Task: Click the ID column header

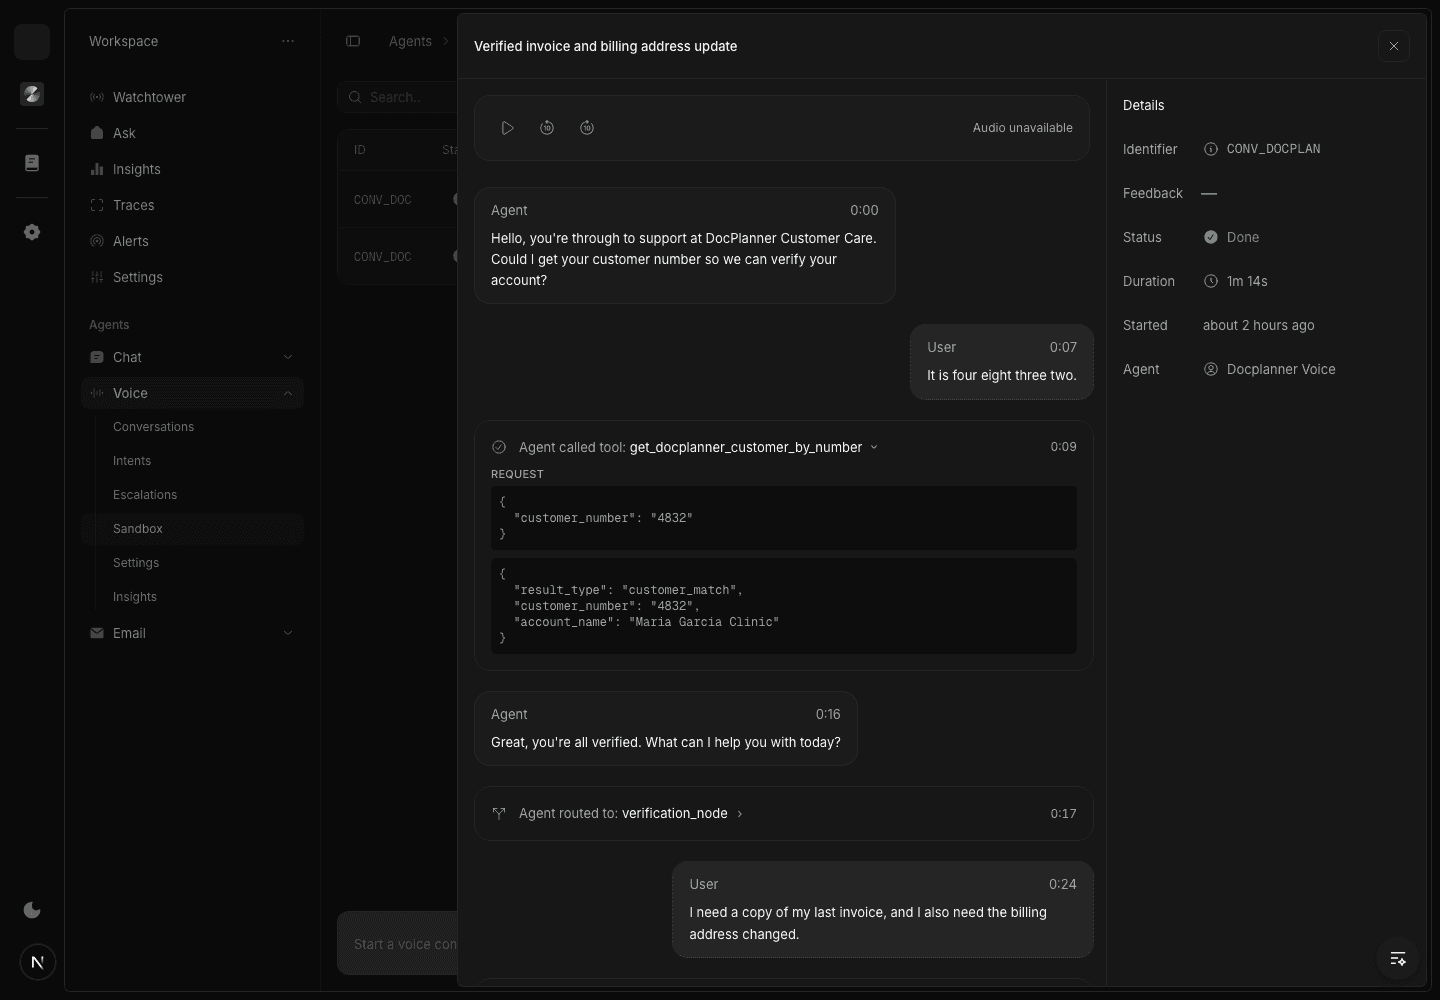Action: [x=360, y=150]
